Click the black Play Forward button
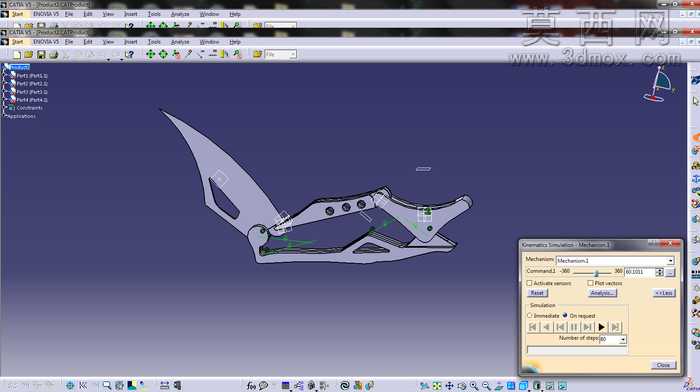Viewport: 700px width, 392px height. click(601, 327)
